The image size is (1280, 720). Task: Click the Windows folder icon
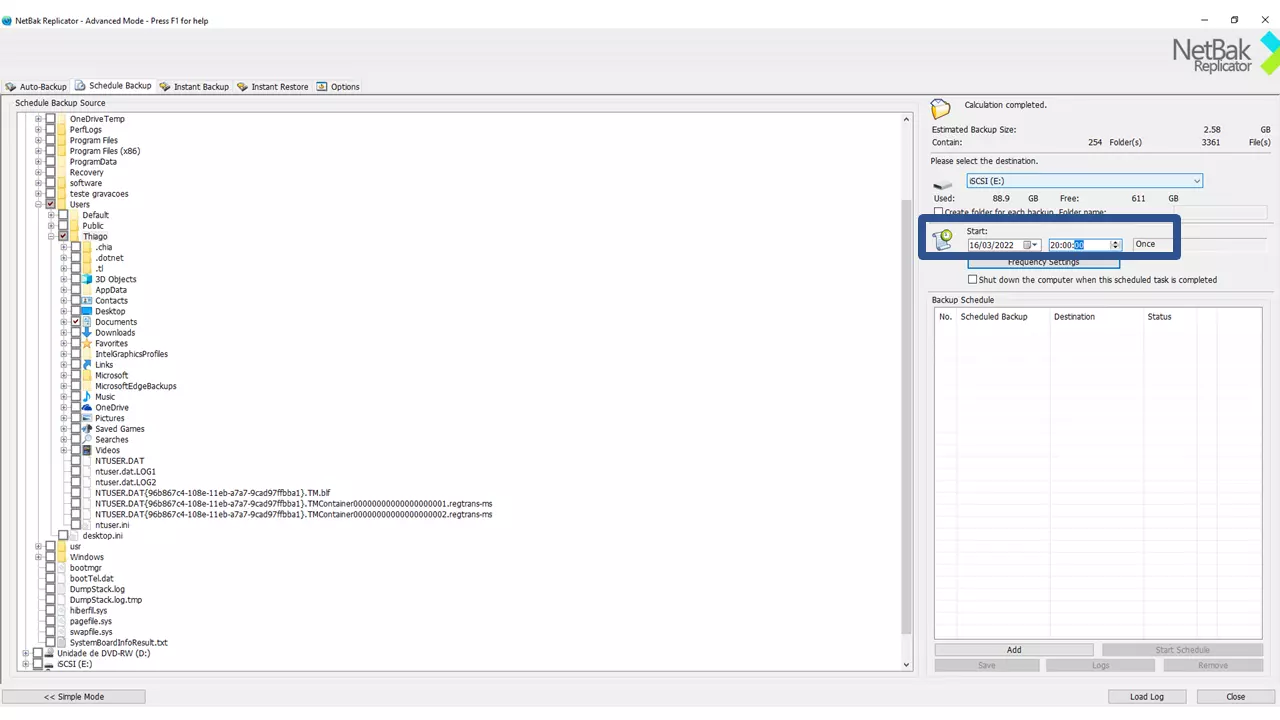[x=62, y=557]
